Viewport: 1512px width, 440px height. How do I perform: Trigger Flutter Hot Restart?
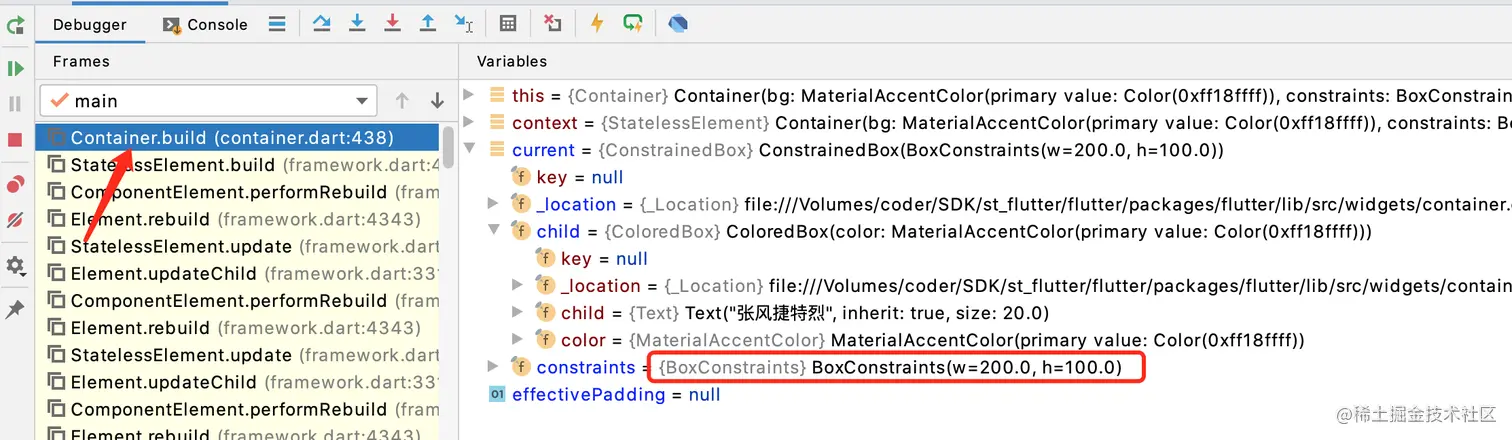pos(632,23)
